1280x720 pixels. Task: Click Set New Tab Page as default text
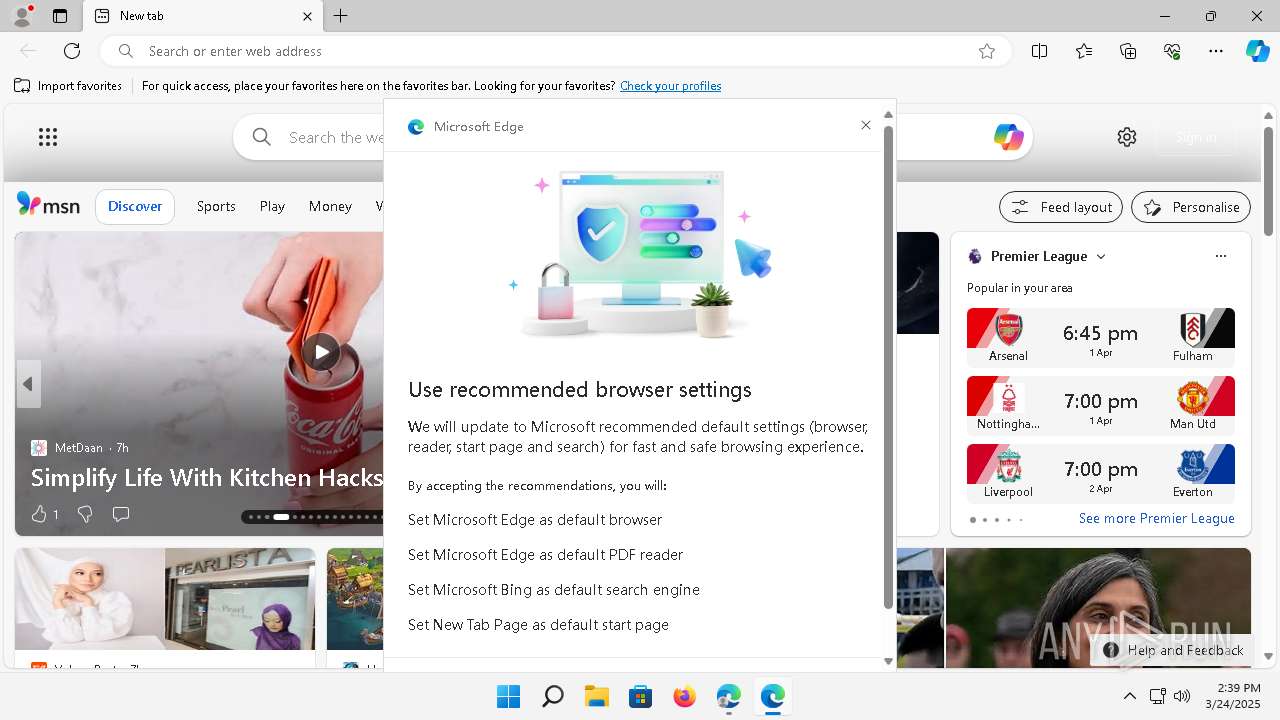[538, 625]
